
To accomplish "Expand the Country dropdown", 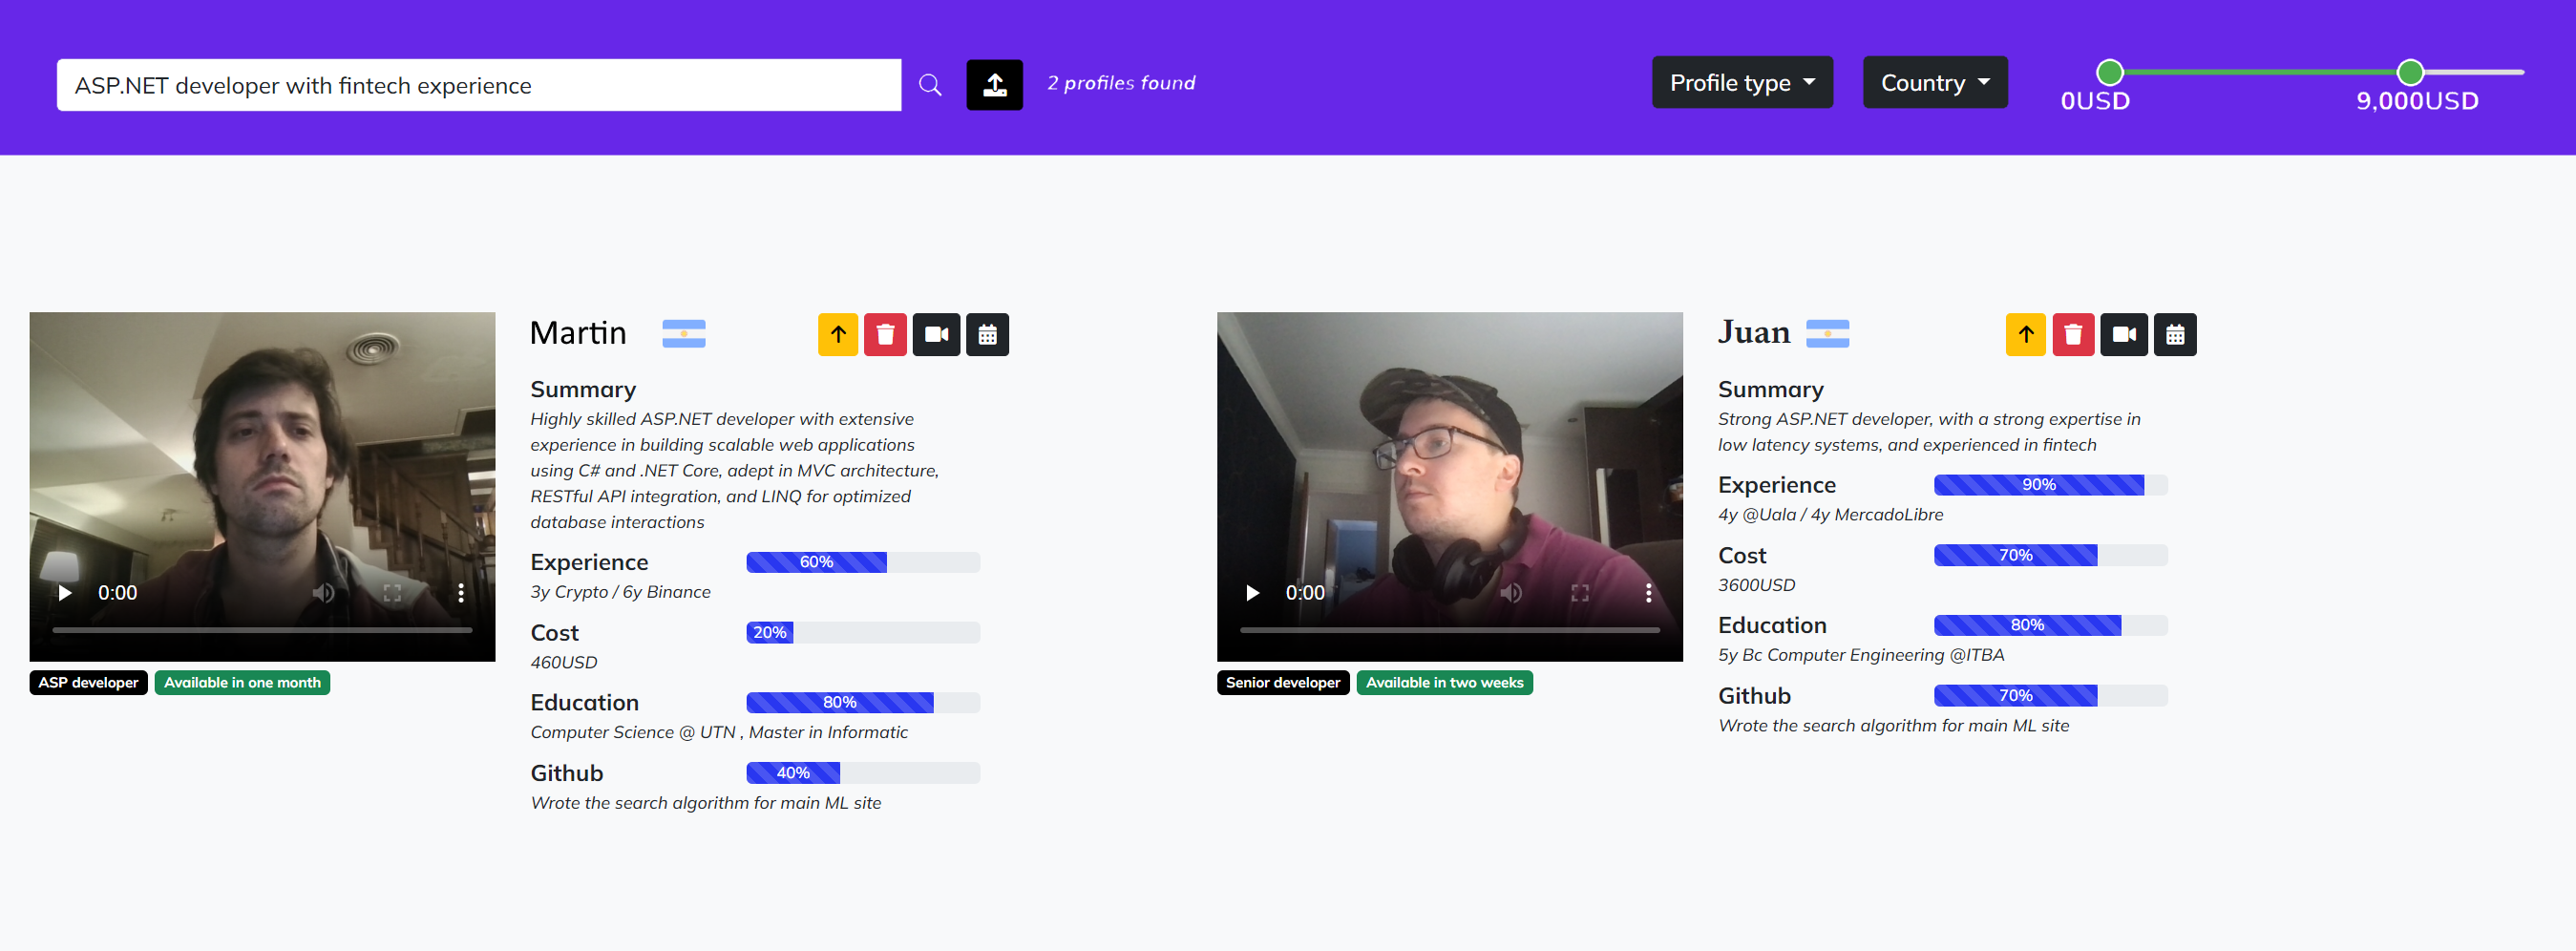I will [1934, 83].
